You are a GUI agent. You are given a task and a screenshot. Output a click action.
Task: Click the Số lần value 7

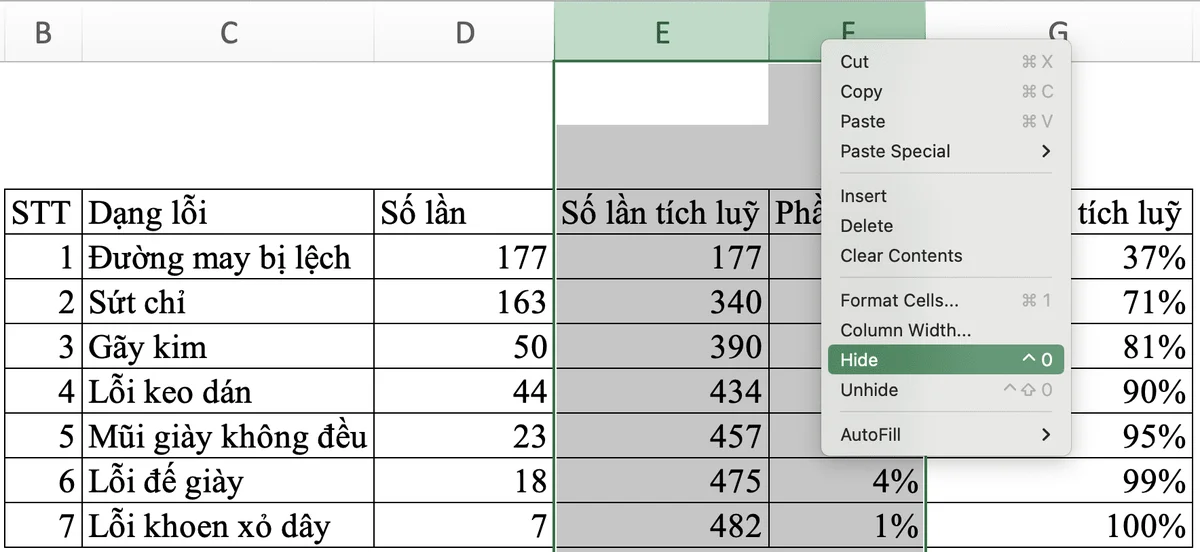(x=464, y=526)
